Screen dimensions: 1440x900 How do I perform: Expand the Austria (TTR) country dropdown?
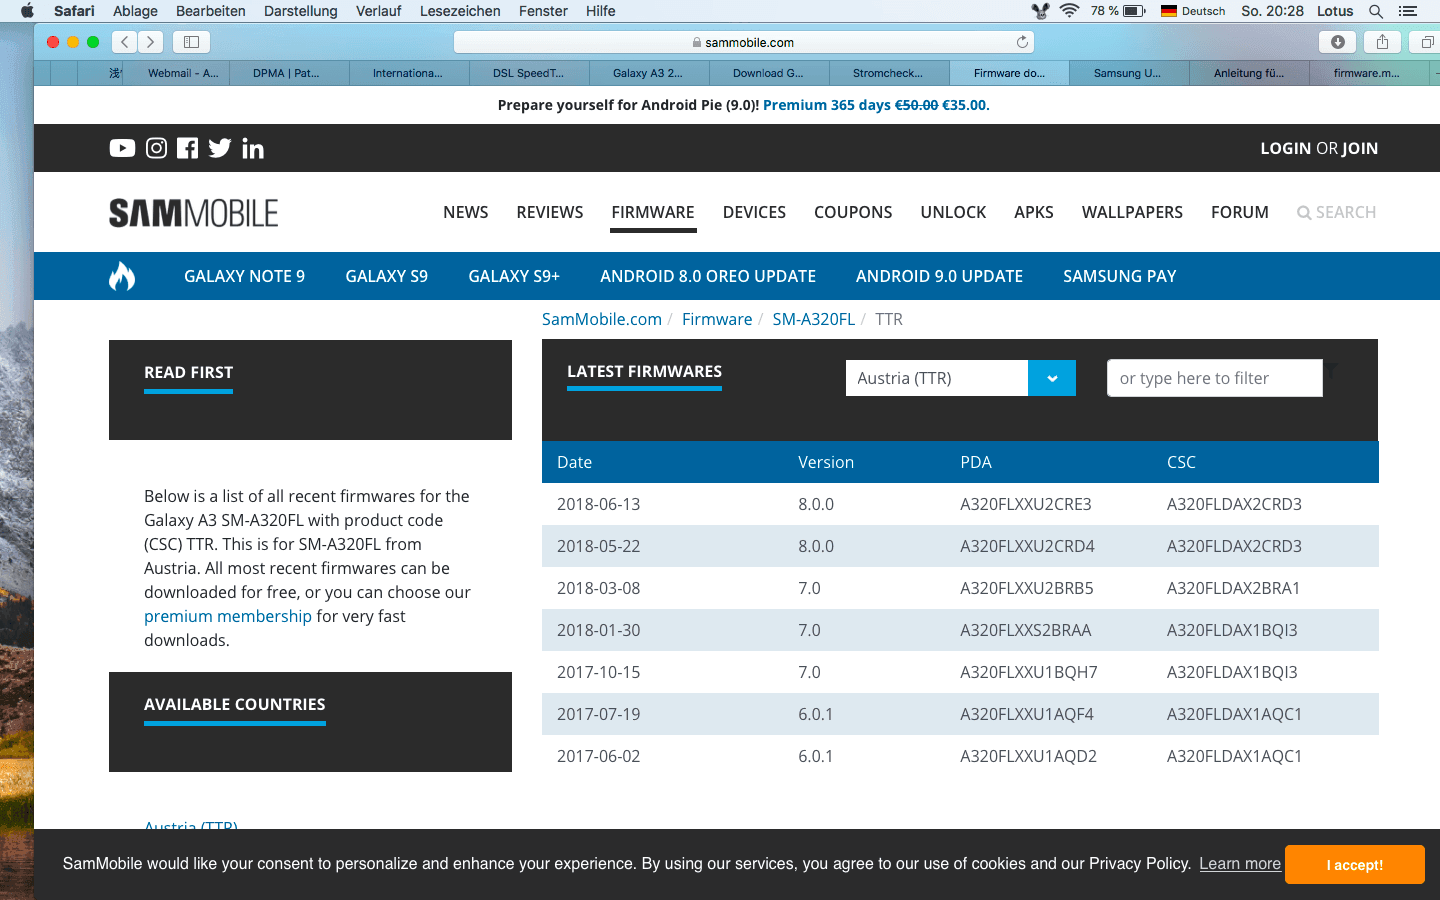pos(1052,378)
